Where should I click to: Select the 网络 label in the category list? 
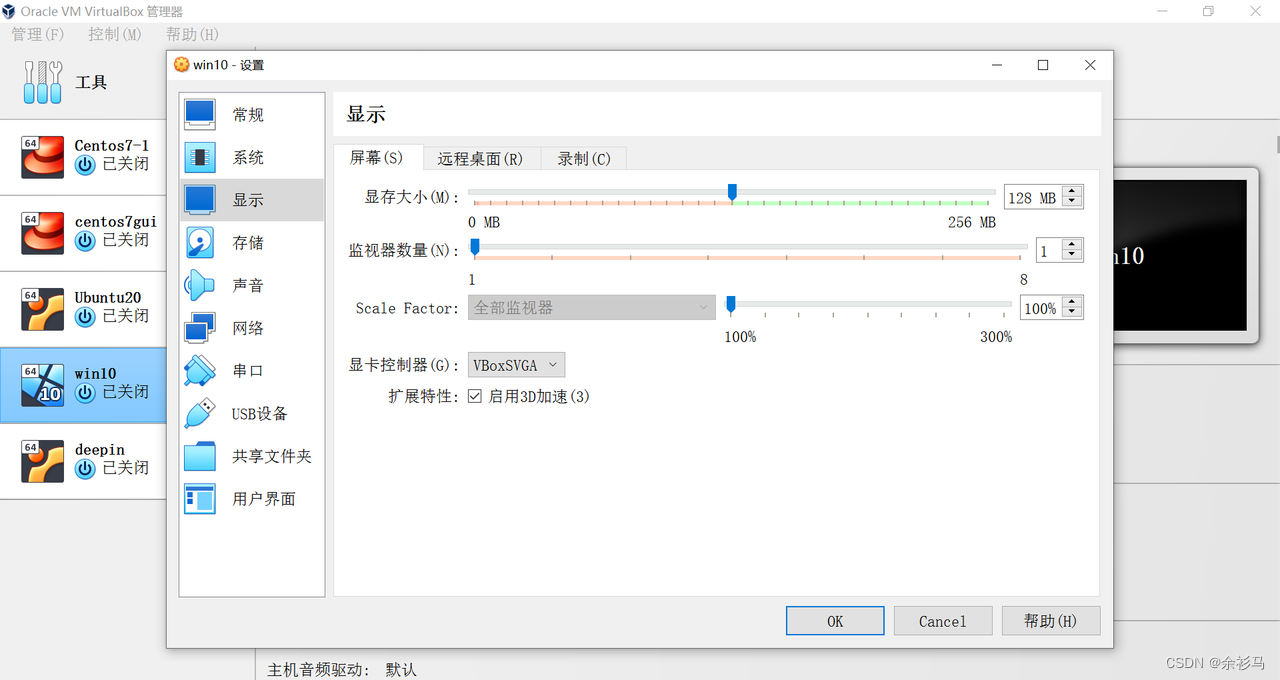coord(248,328)
